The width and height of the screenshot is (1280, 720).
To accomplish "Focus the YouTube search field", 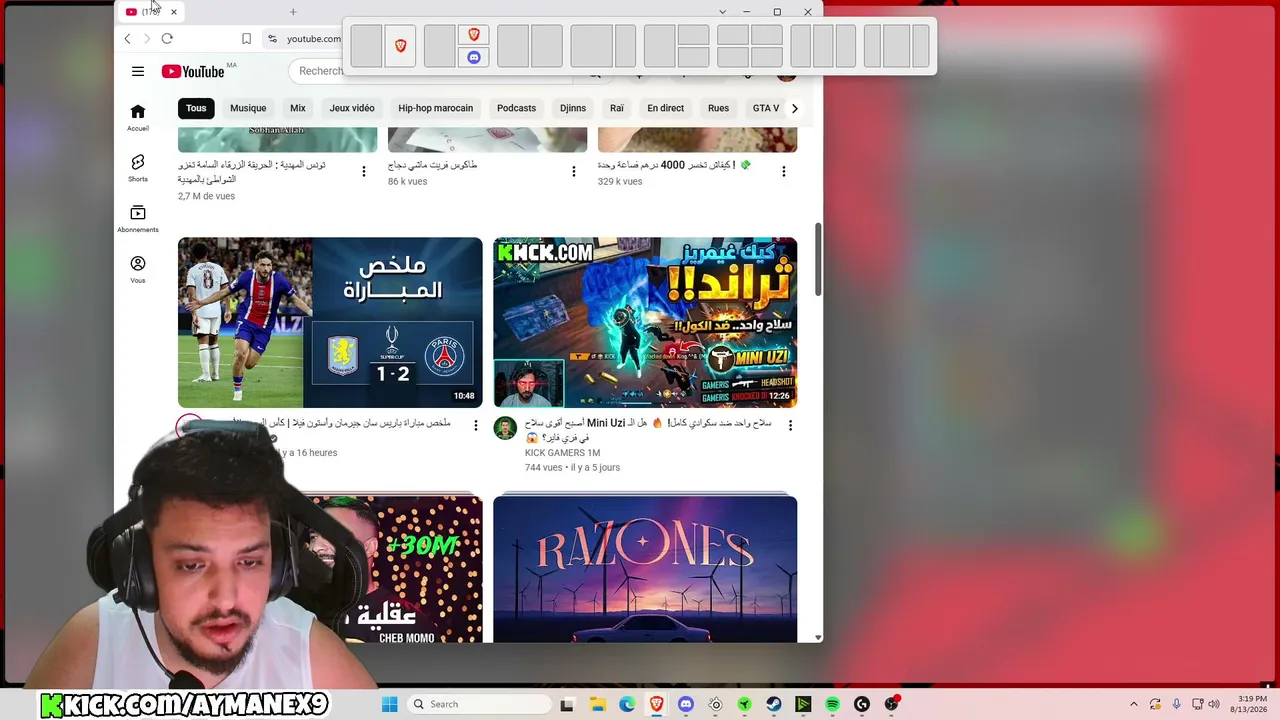I will tap(320, 71).
